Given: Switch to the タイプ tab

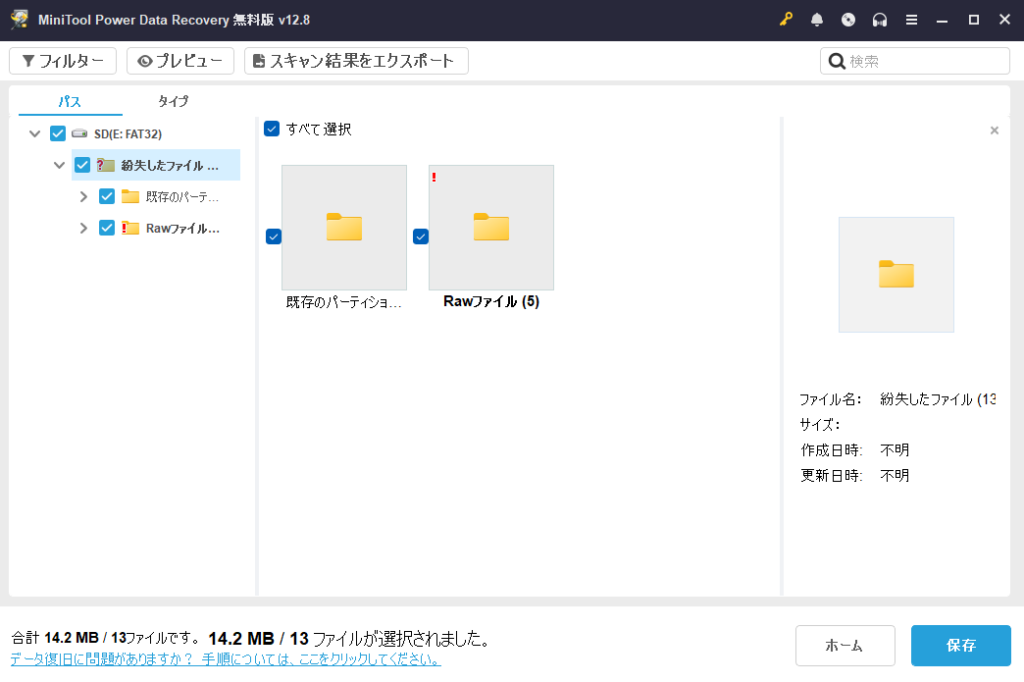Looking at the screenshot, I should pyautogui.click(x=173, y=101).
